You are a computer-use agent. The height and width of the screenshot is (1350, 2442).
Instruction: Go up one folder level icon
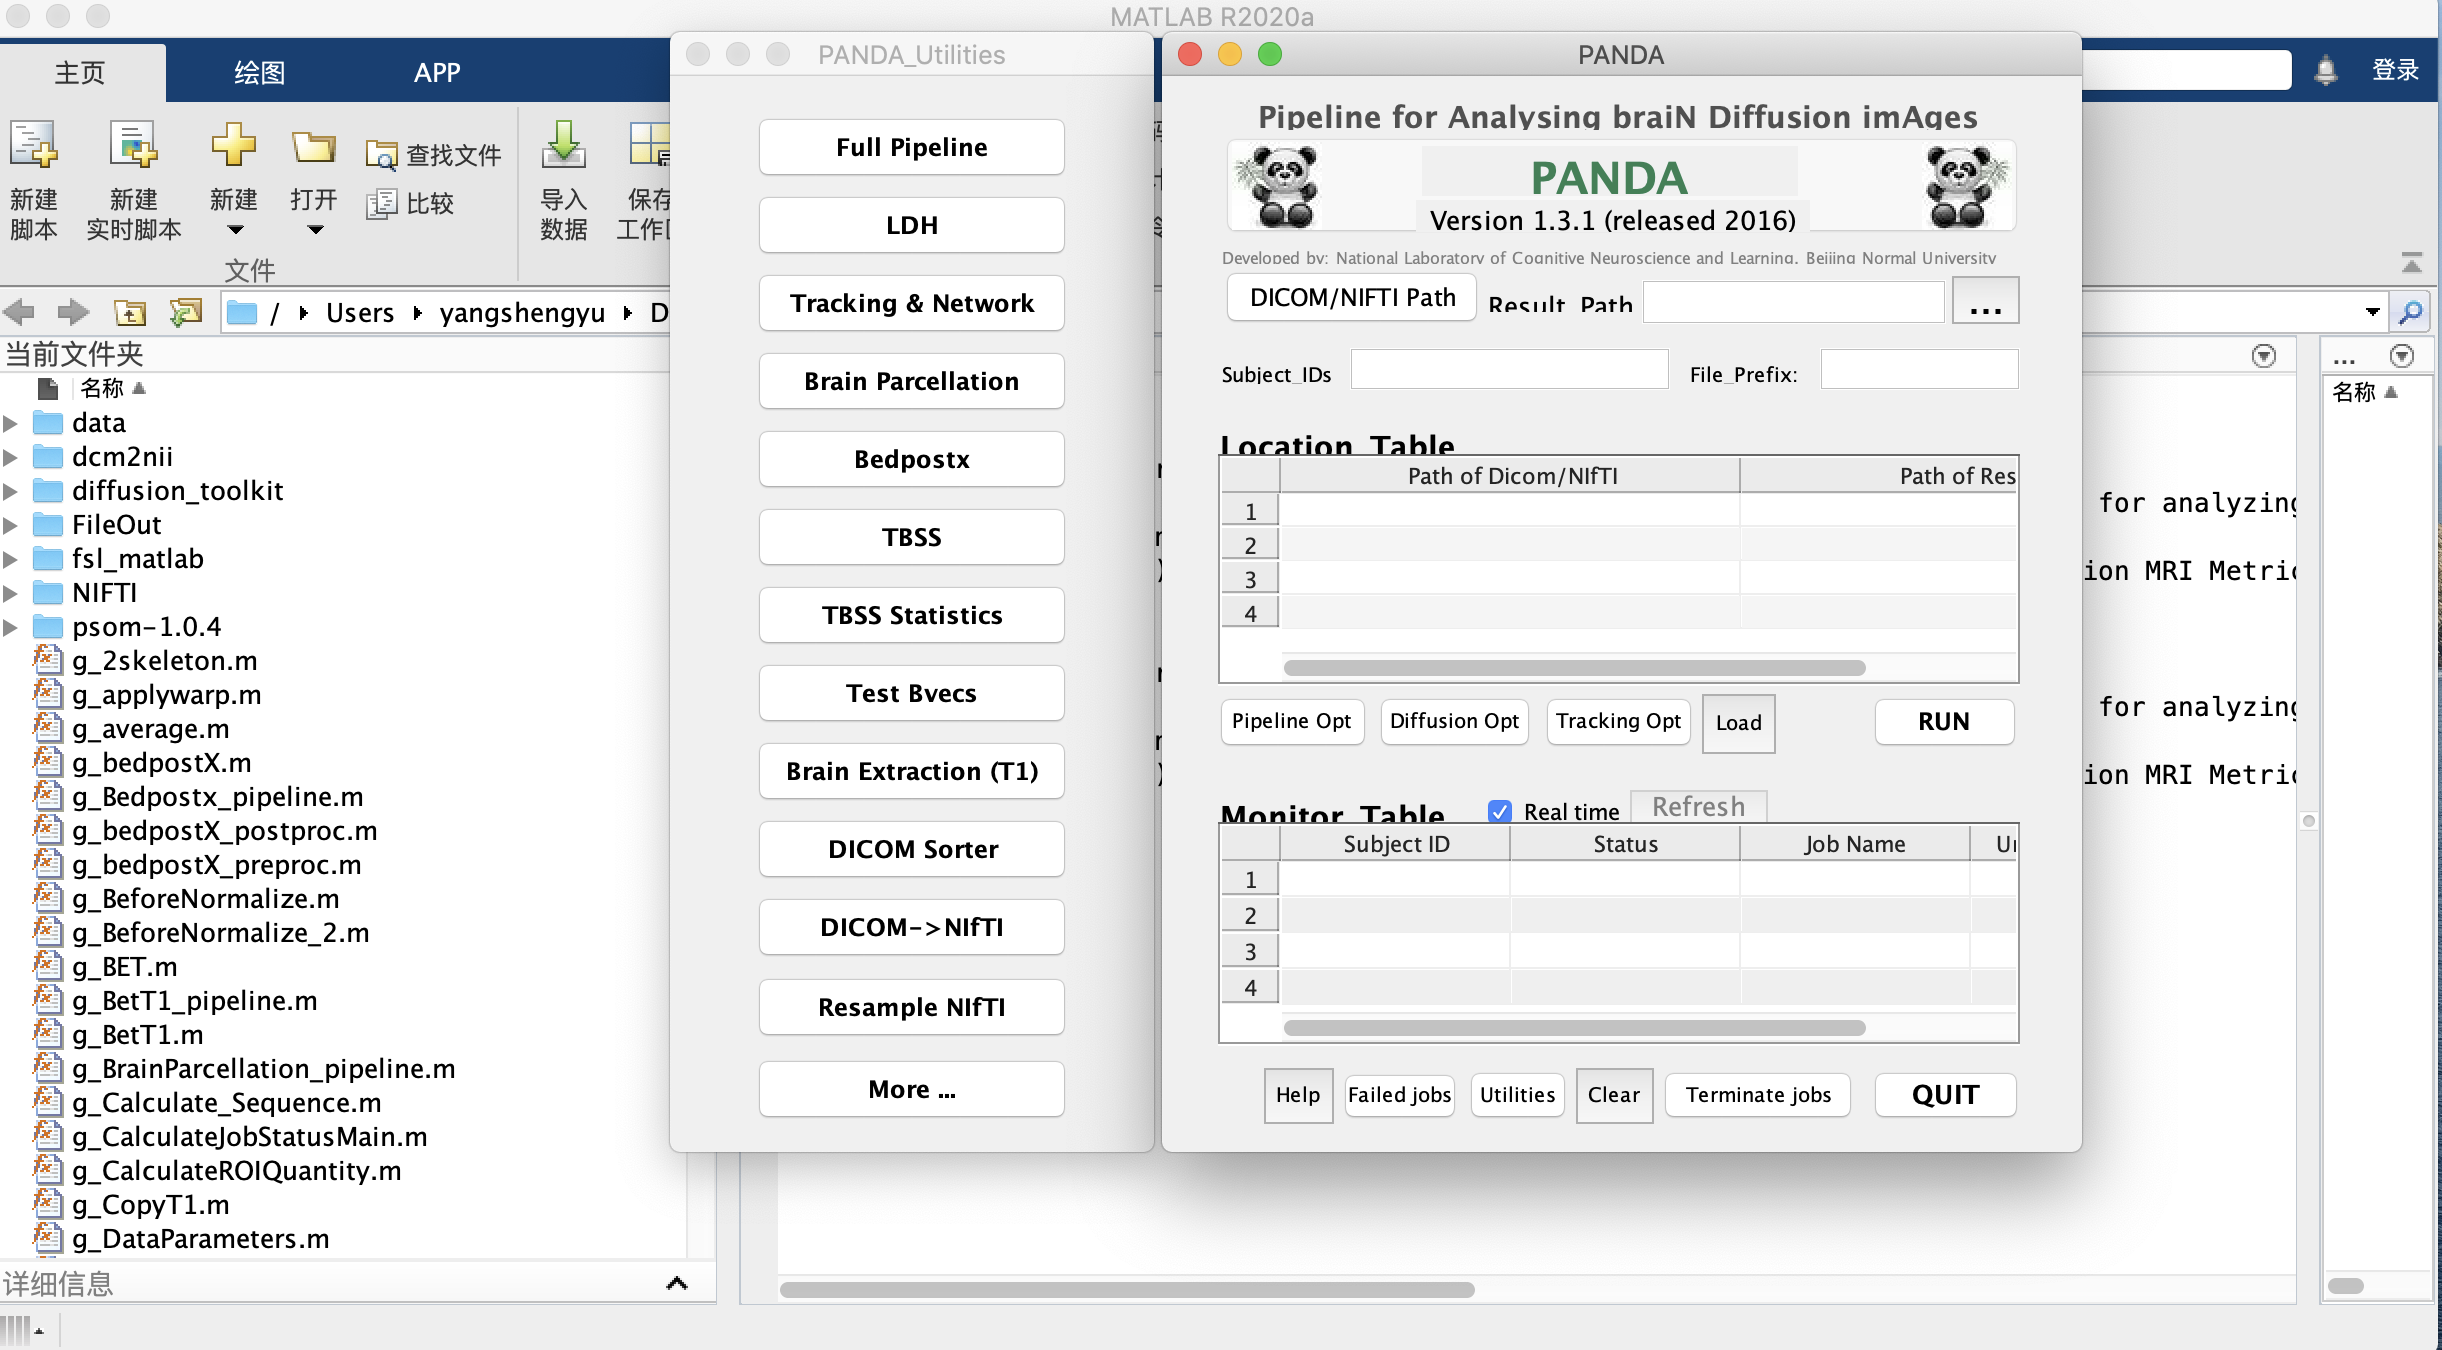[130, 313]
